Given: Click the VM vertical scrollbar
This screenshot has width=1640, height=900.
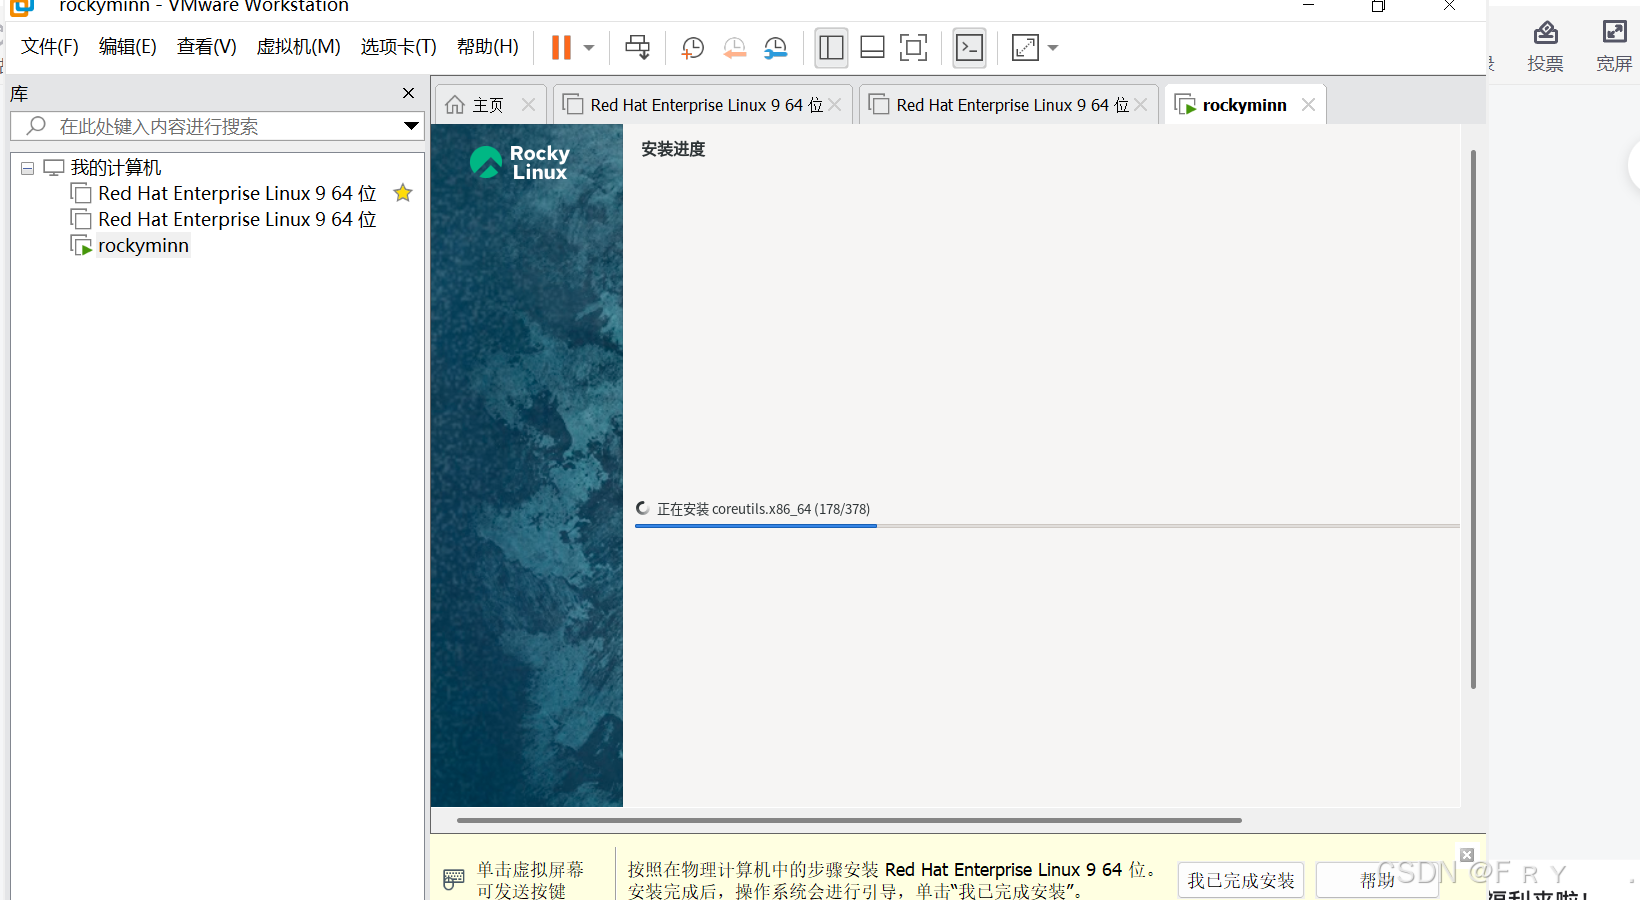Looking at the screenshot, I should pyautogui.click(x=1473, y=419).
